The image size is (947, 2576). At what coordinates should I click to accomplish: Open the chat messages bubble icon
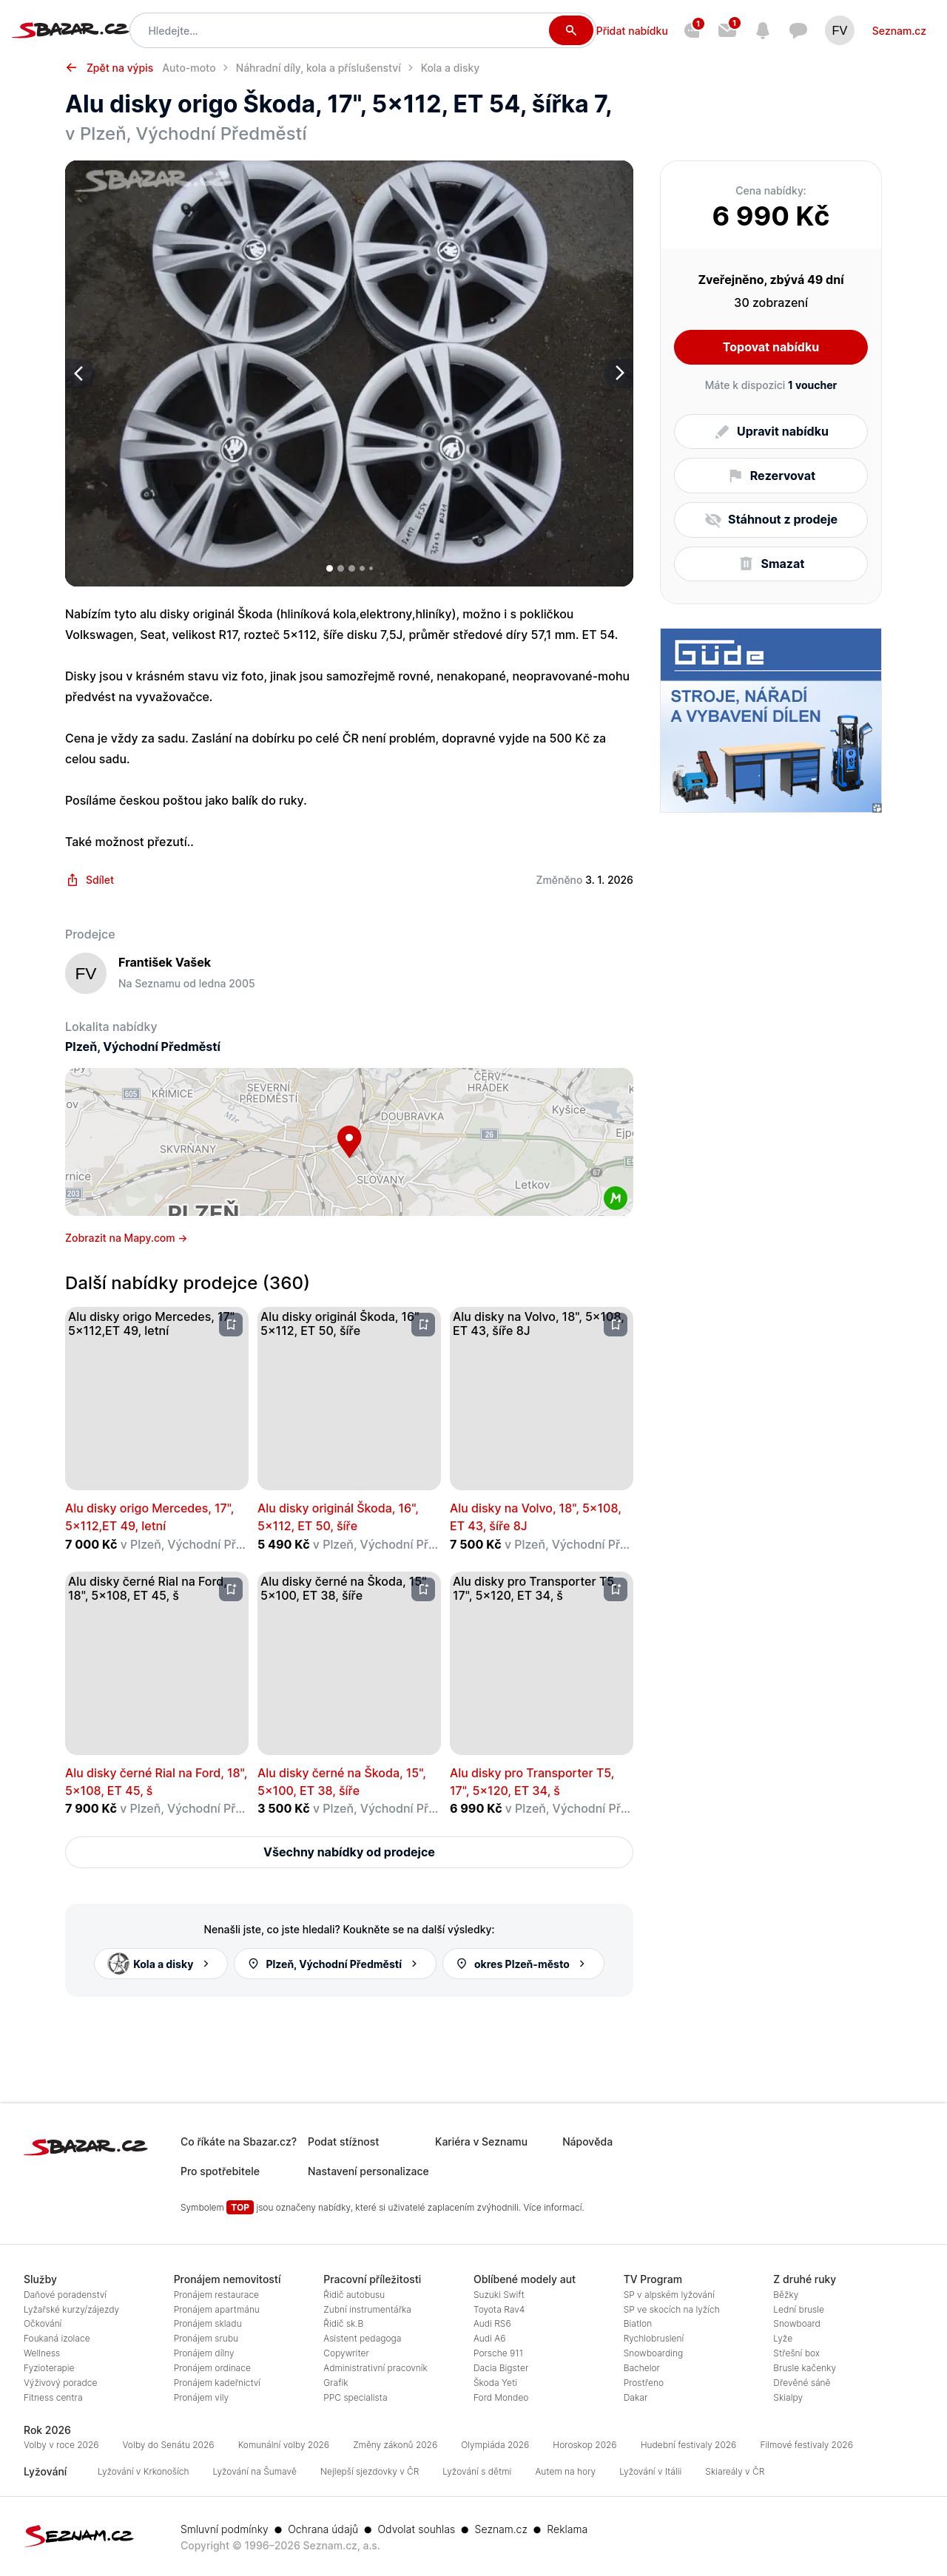(797, 31)
